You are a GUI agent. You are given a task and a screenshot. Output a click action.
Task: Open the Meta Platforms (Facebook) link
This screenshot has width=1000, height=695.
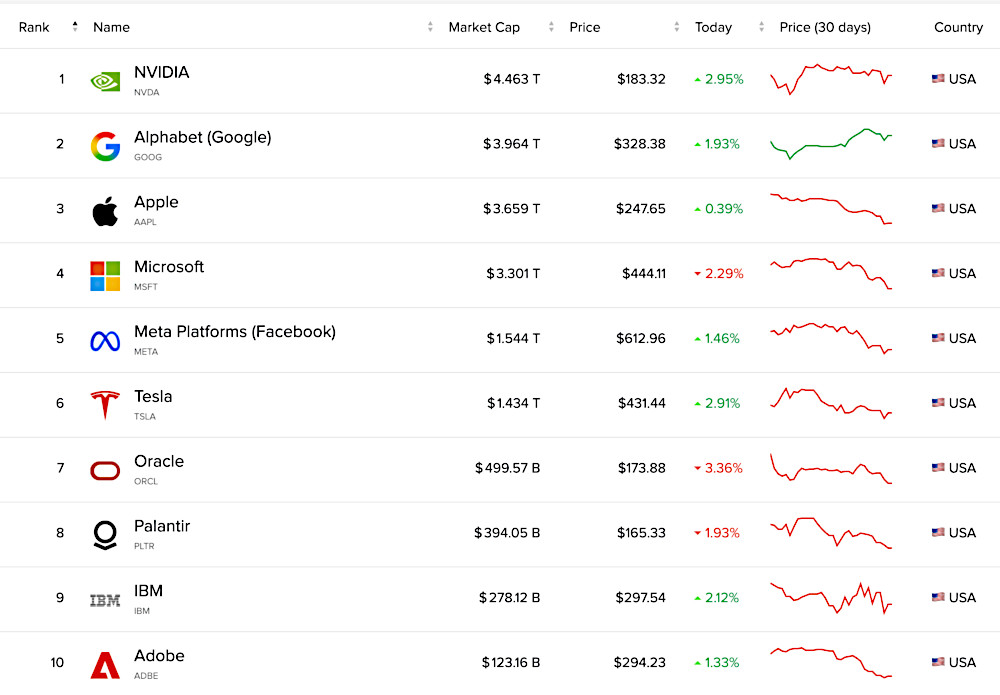pyautogui.click(x=234, y=332)
